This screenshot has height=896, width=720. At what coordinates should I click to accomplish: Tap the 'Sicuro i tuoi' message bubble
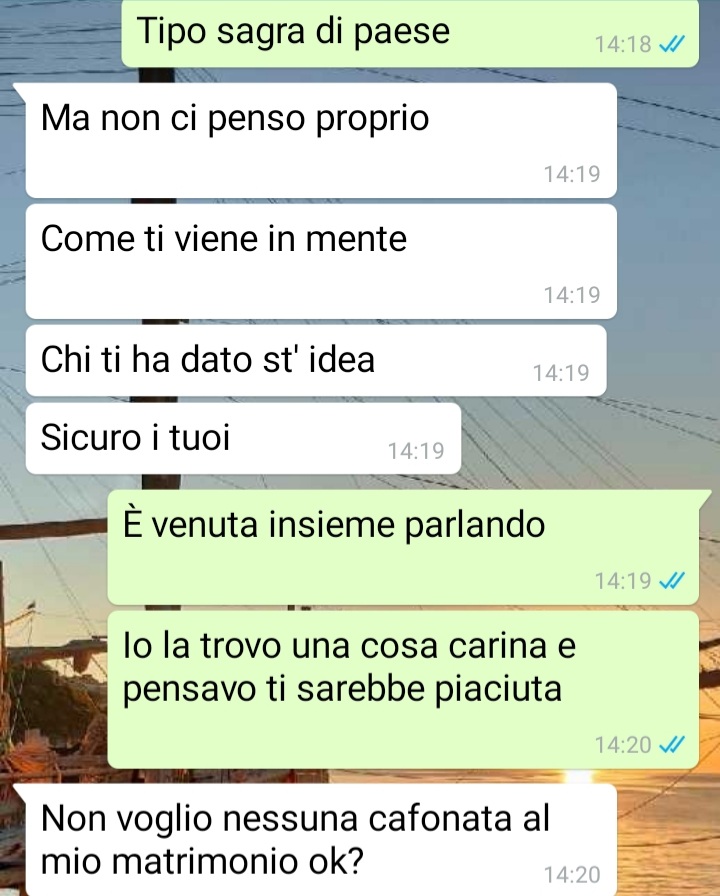coord(243,438)
